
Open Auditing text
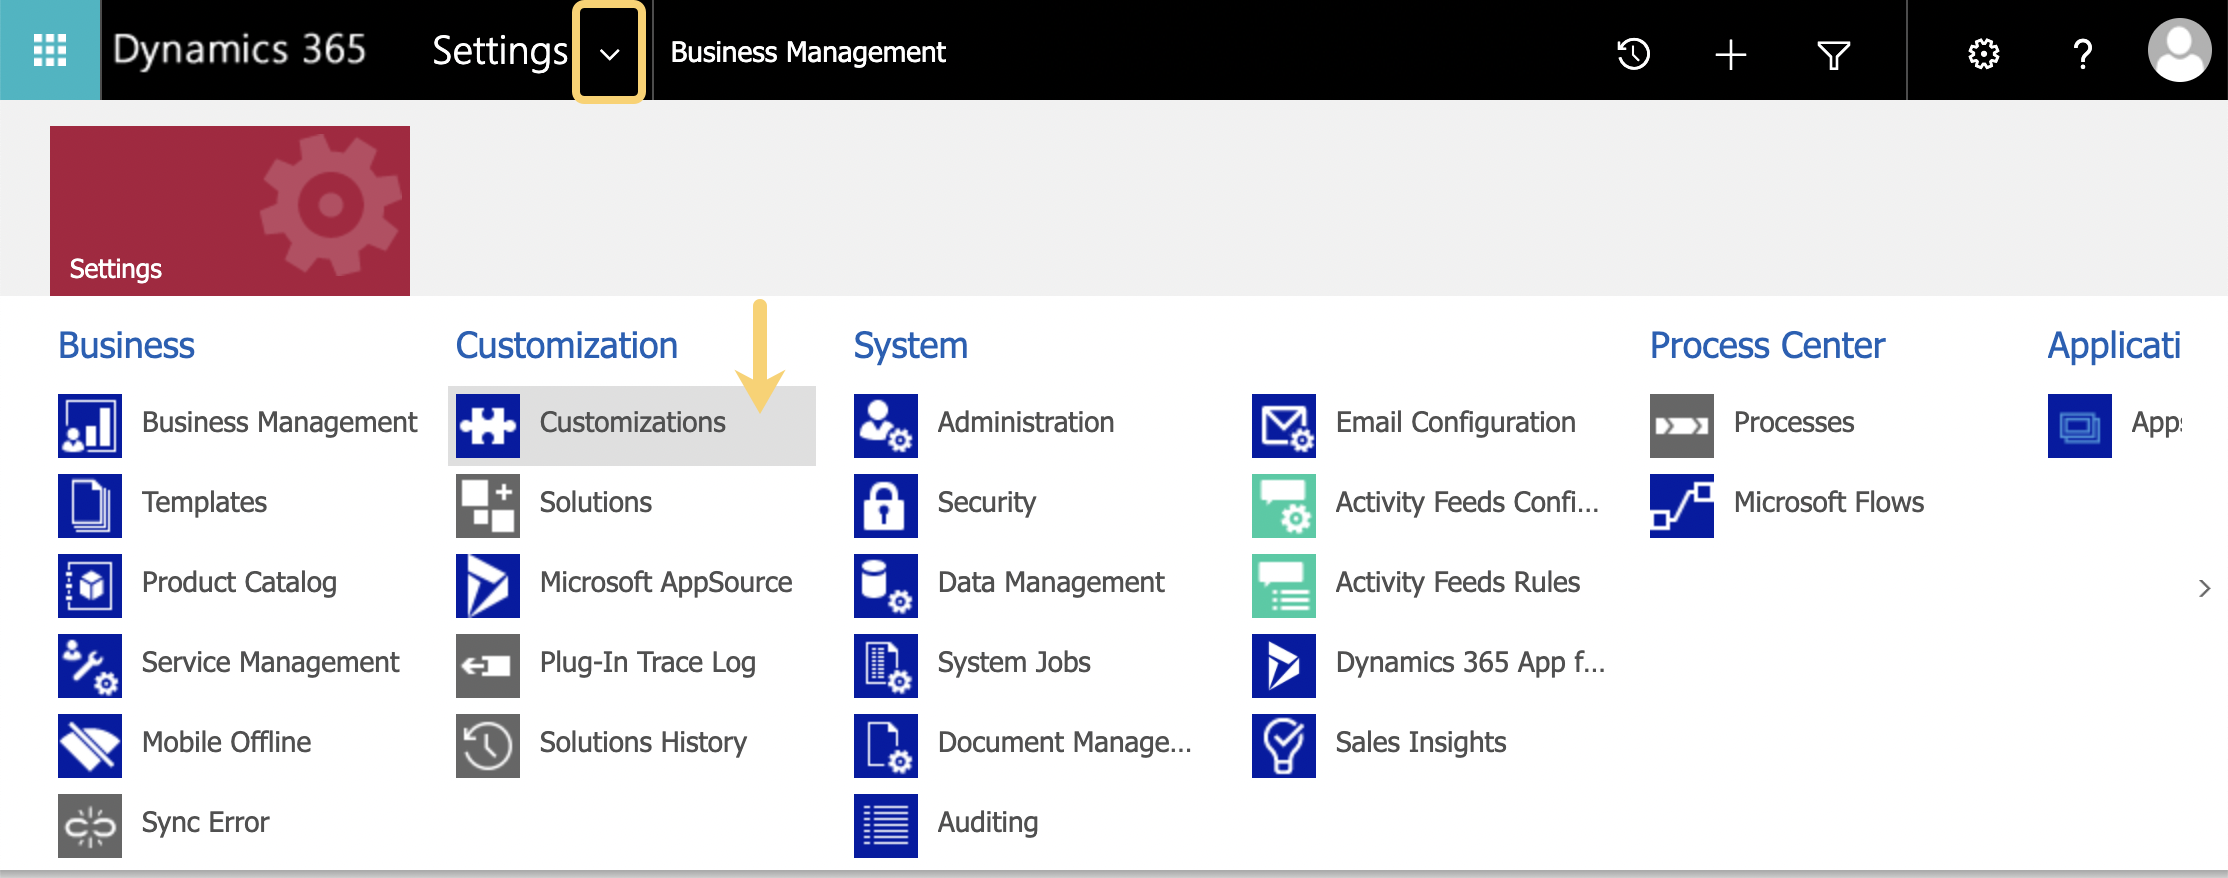point(989,823)
